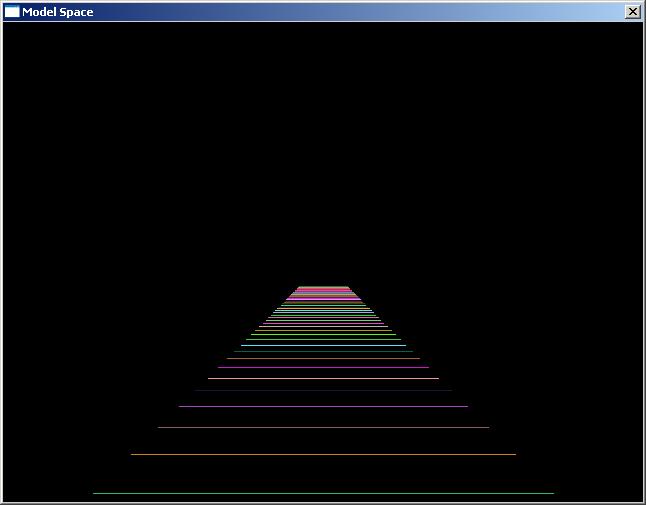Click the Model Space window icon
The image size is (646, 505).
pos(12,12)
